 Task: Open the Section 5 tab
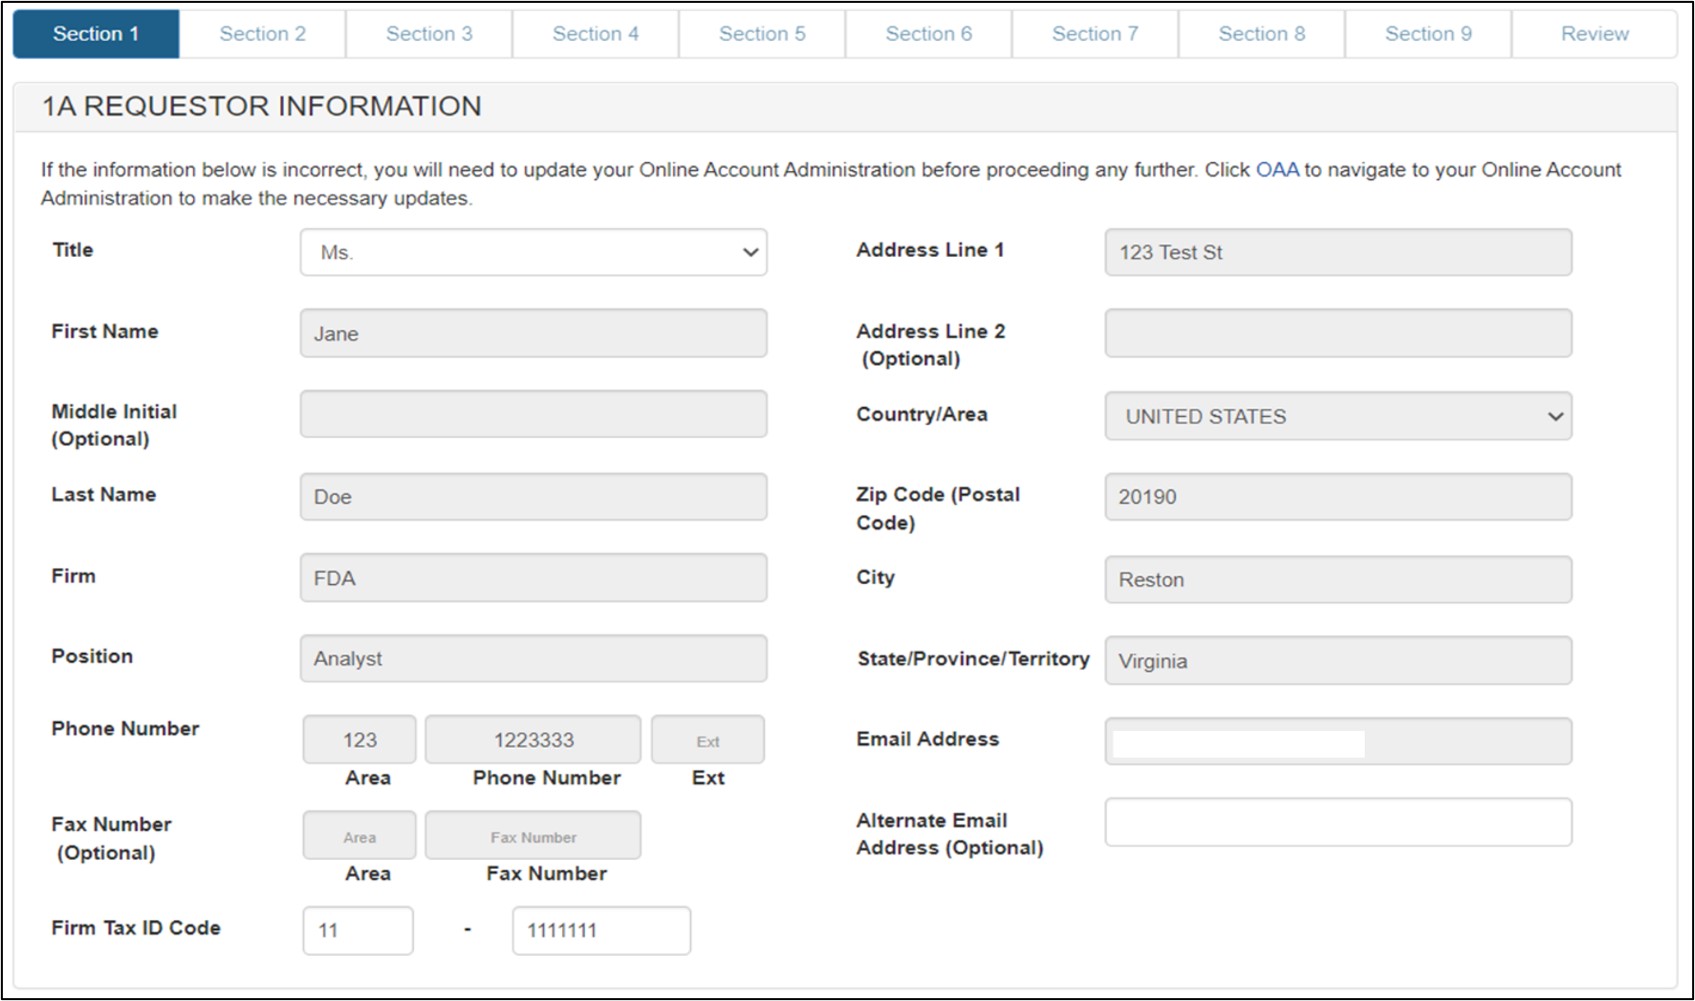click(x=761, y=34)
